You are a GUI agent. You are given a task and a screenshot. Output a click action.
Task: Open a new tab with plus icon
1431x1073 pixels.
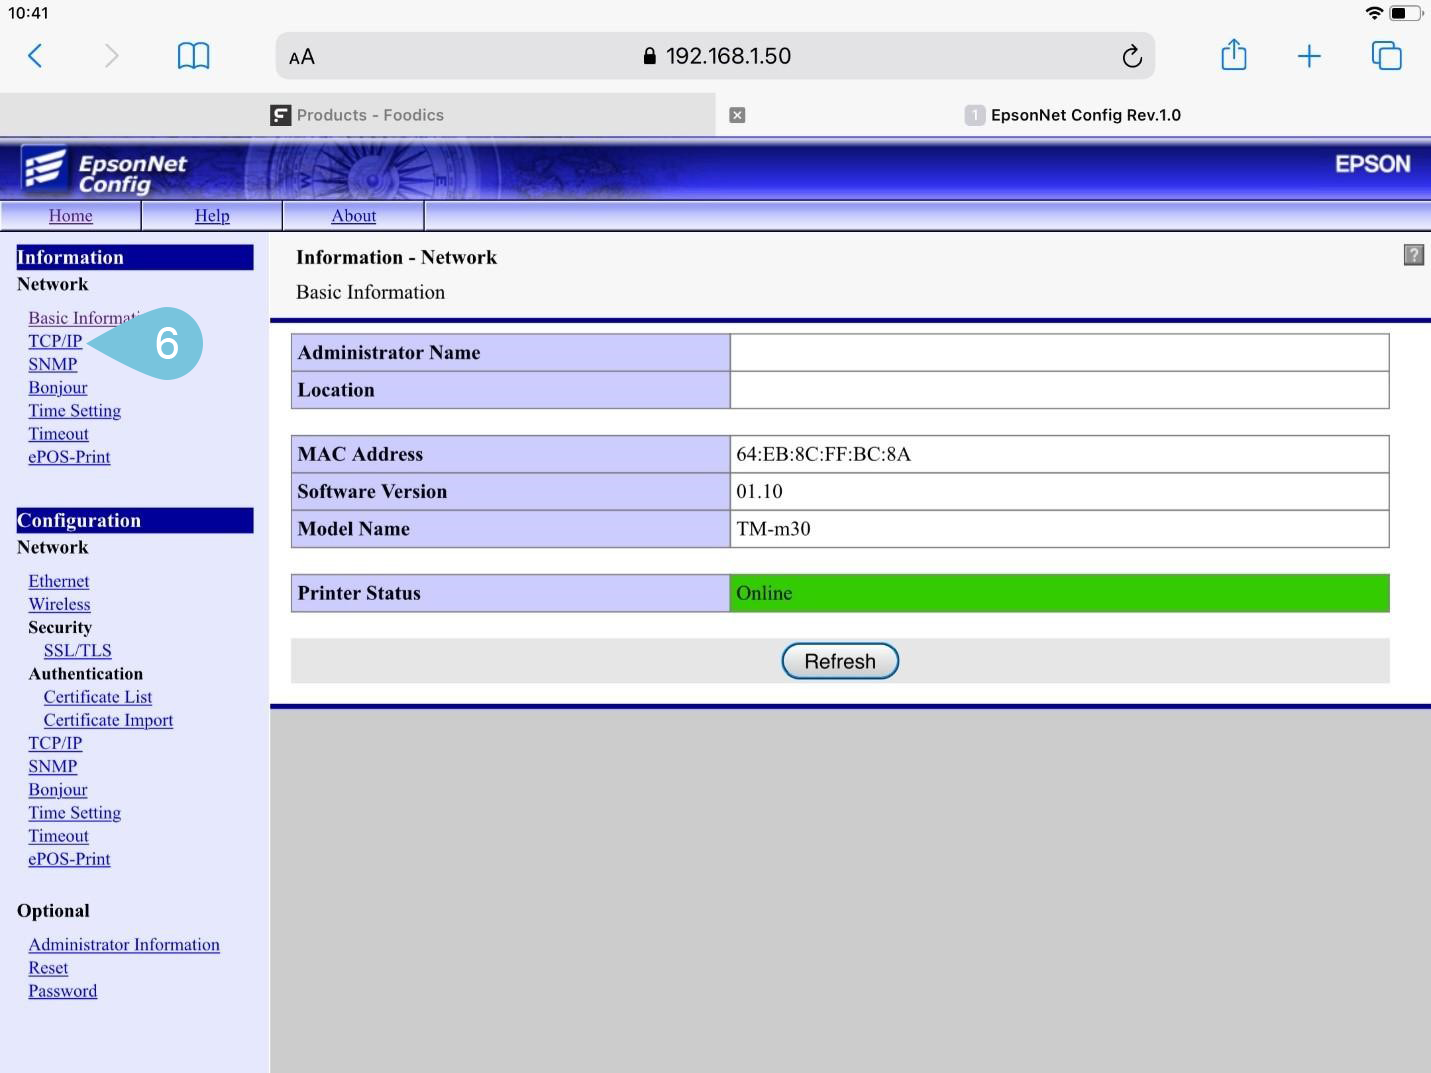point(1308,56)
